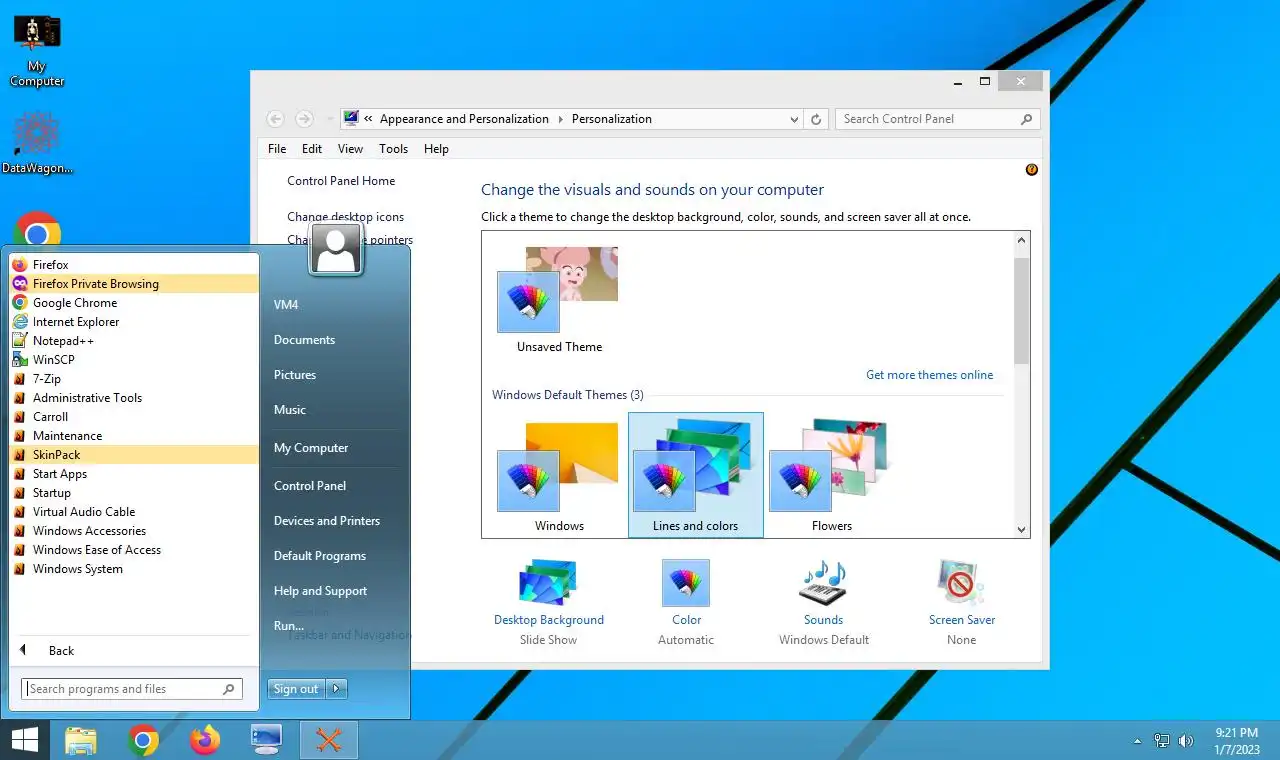This screenshot has width=1280, height=760.
Task: Select Lines and colors theme
Action: point(695,475)
